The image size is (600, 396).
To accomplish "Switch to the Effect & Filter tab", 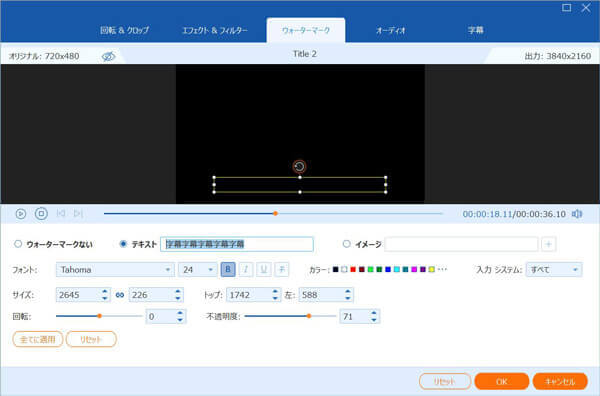I will pos(214,30).
